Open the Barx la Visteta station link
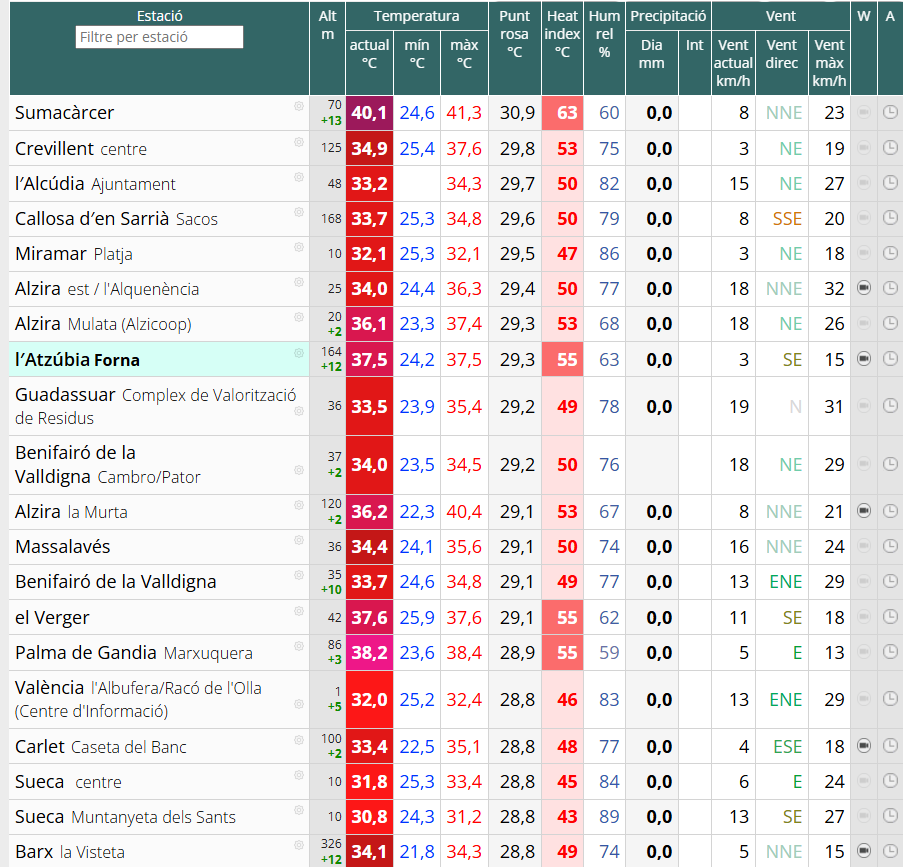 pyautogui.click(x=70, y=851)
